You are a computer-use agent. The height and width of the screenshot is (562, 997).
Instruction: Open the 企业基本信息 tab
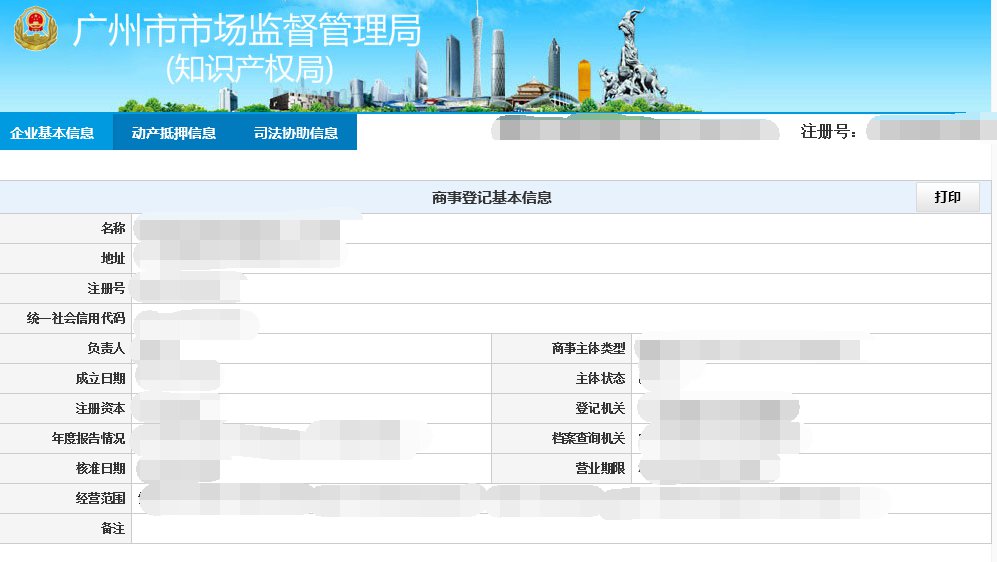(52, 133)
